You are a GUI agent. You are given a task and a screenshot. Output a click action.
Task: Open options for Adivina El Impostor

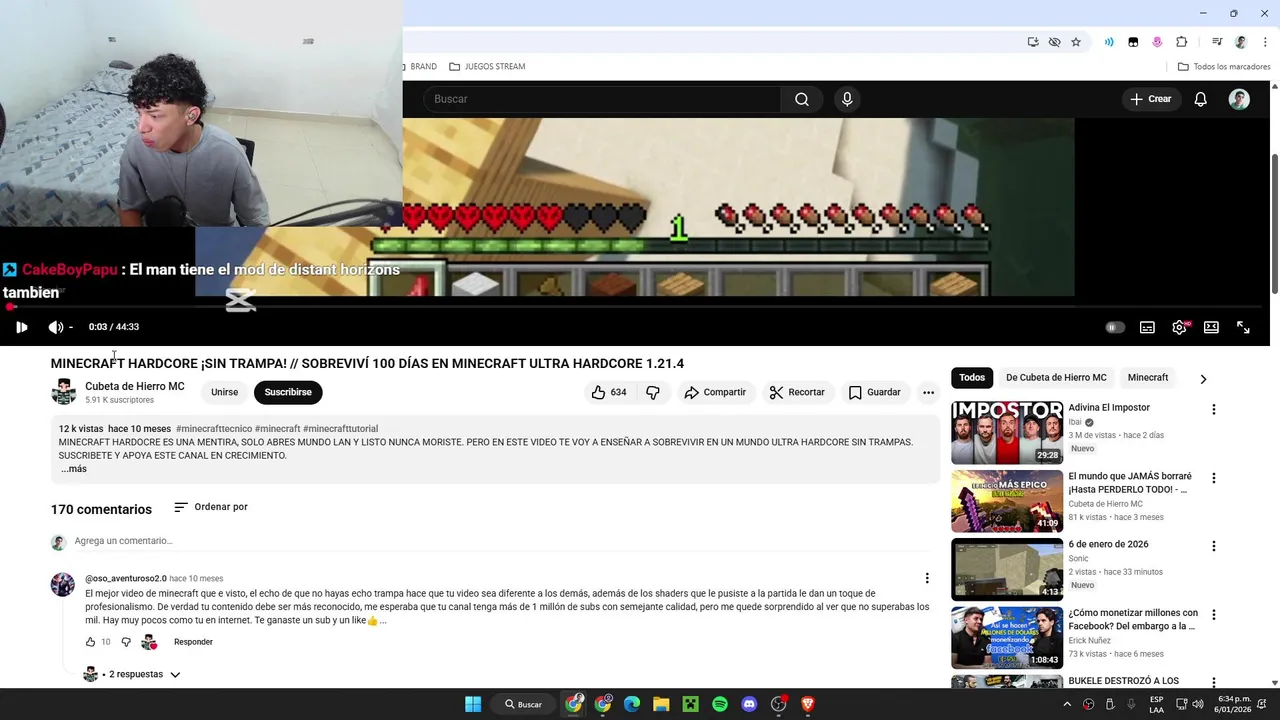click(1214, 410)
